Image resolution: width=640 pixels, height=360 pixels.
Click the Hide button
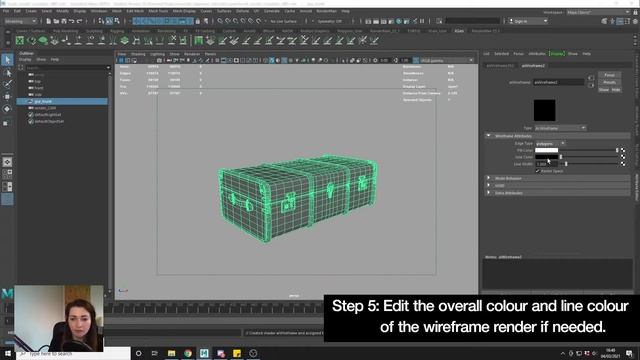click(616, 89)
